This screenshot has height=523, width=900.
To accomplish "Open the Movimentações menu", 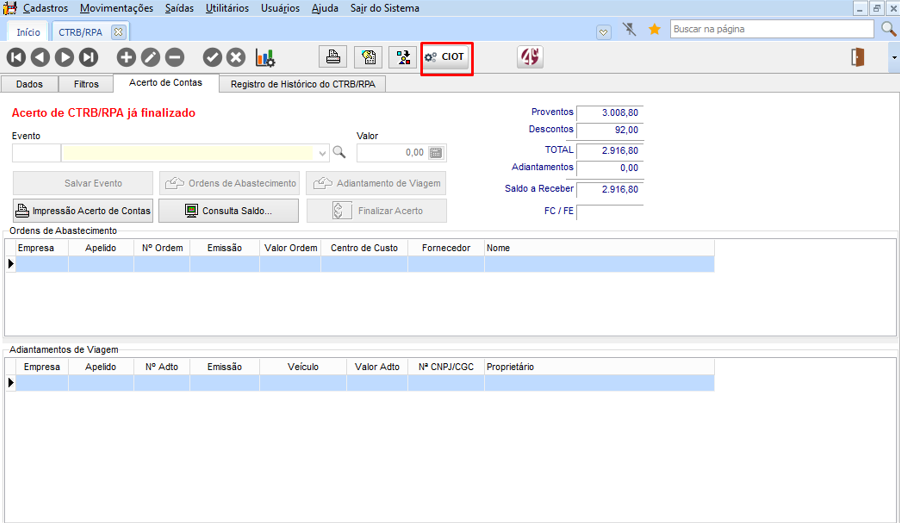I will (117, 8).
